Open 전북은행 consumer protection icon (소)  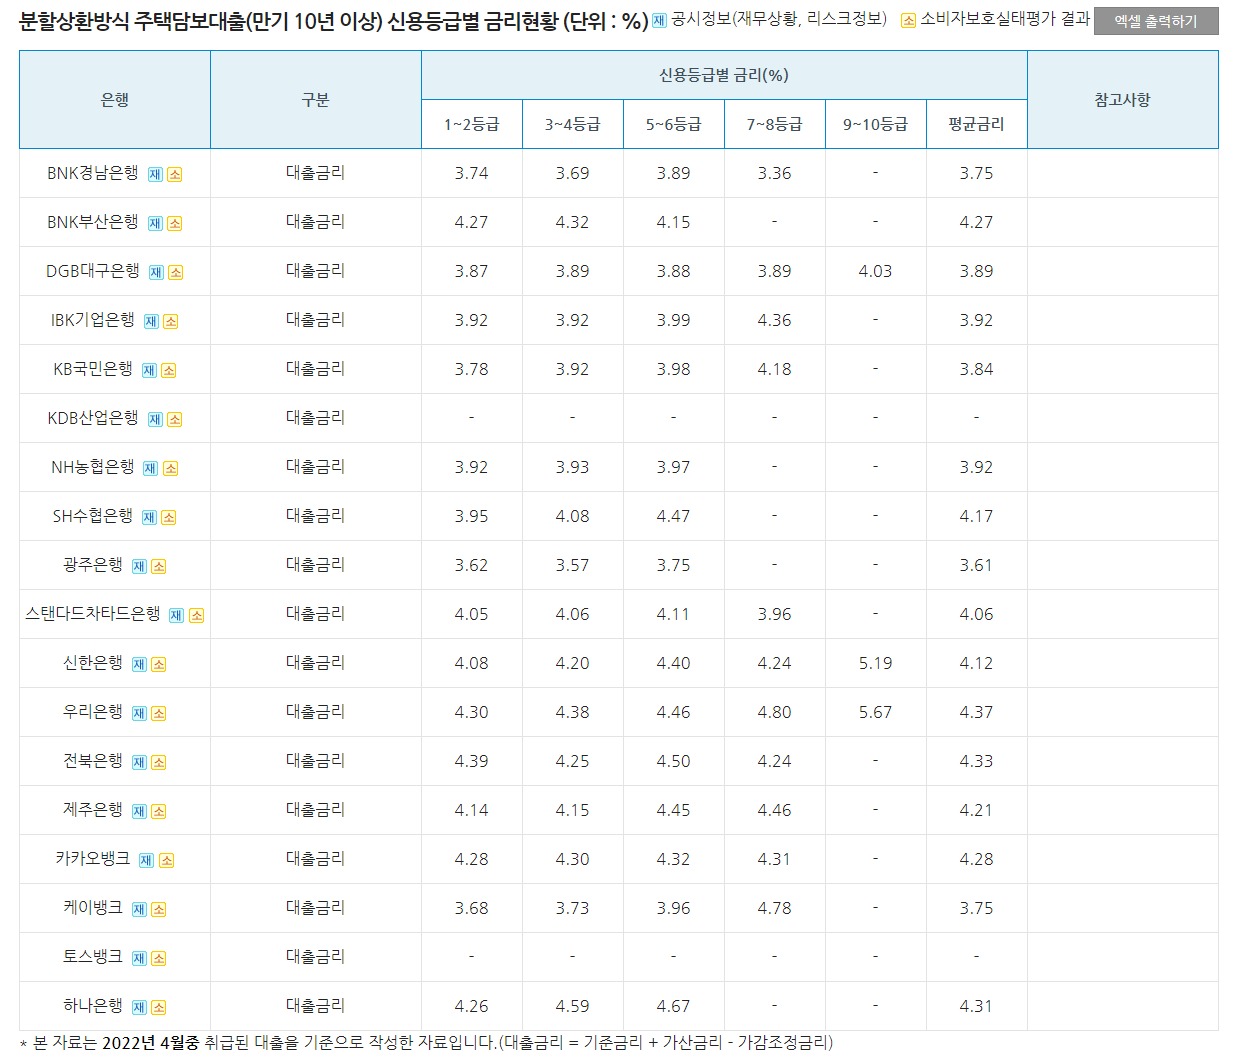click(158, 762)
